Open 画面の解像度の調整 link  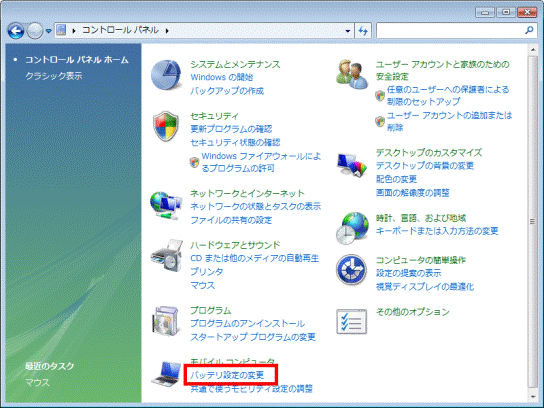coord(413,193)
